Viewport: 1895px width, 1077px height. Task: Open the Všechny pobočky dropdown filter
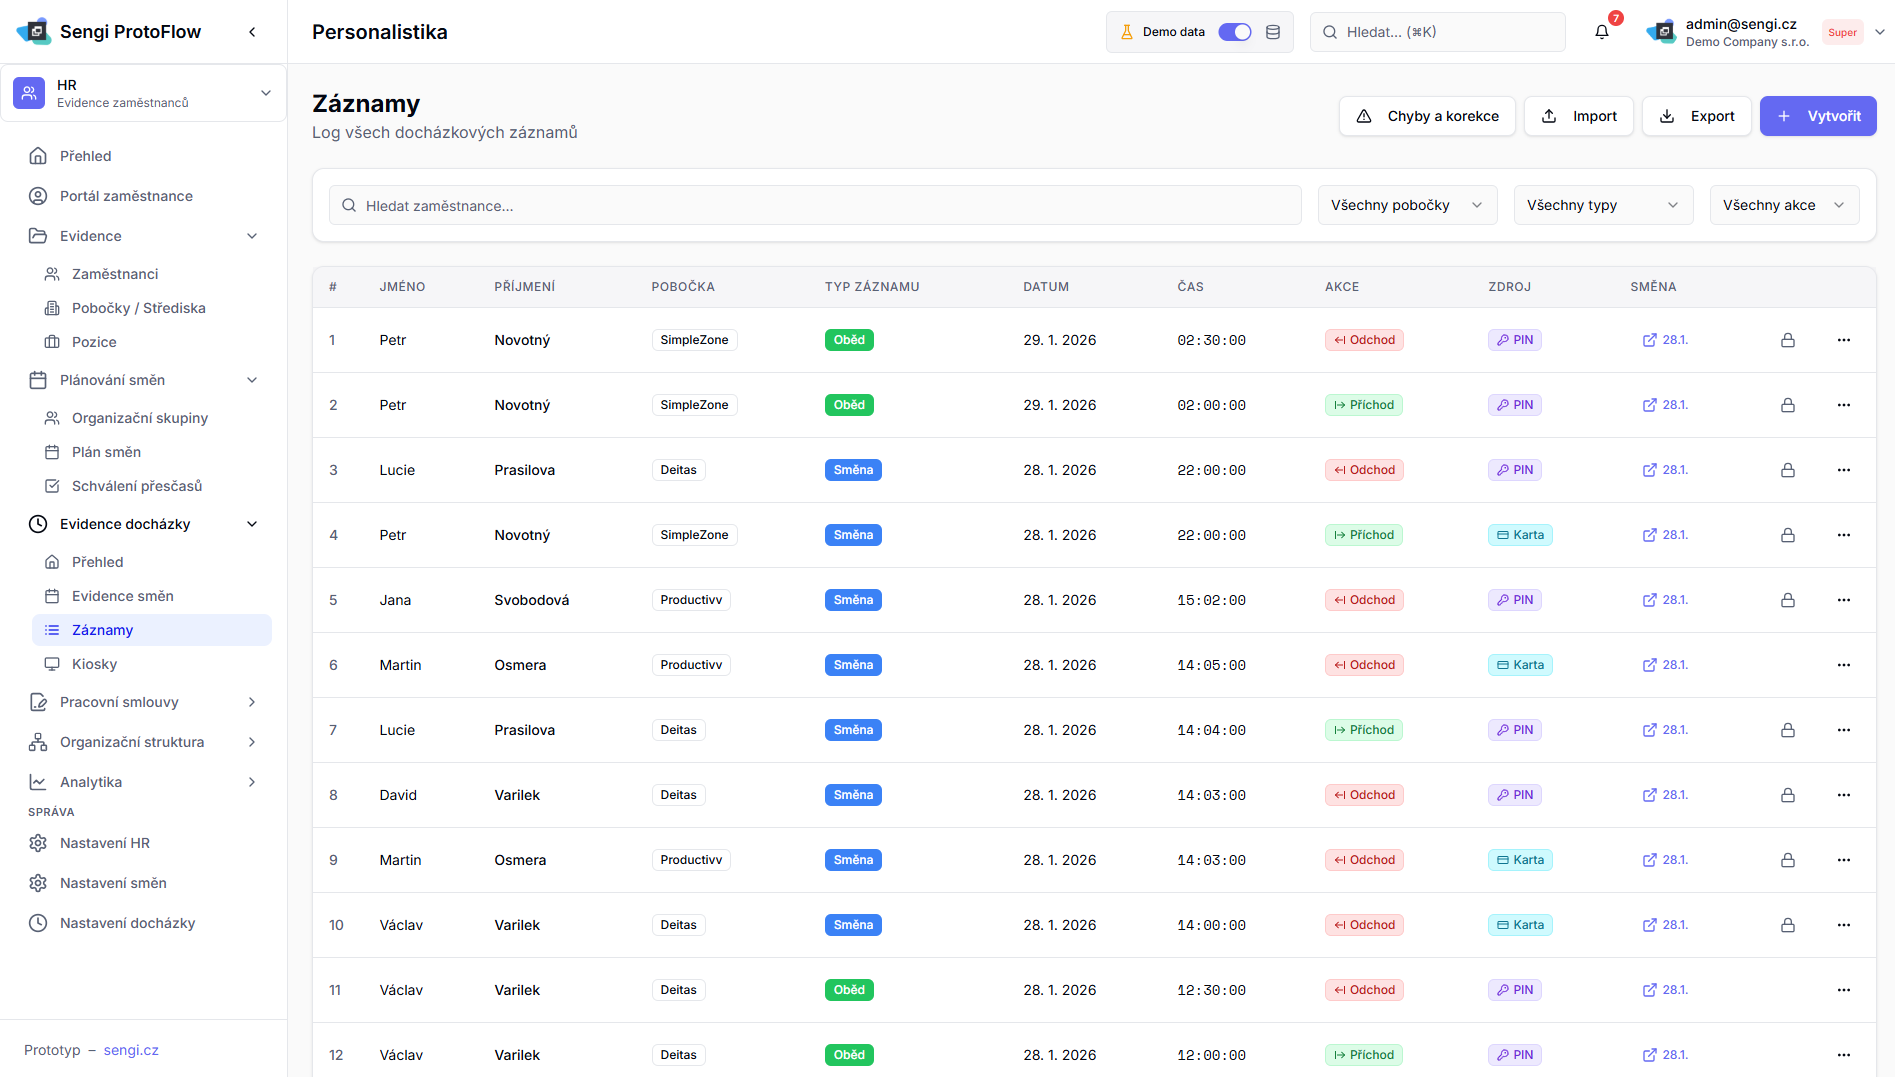click(x=1406, y=205)
